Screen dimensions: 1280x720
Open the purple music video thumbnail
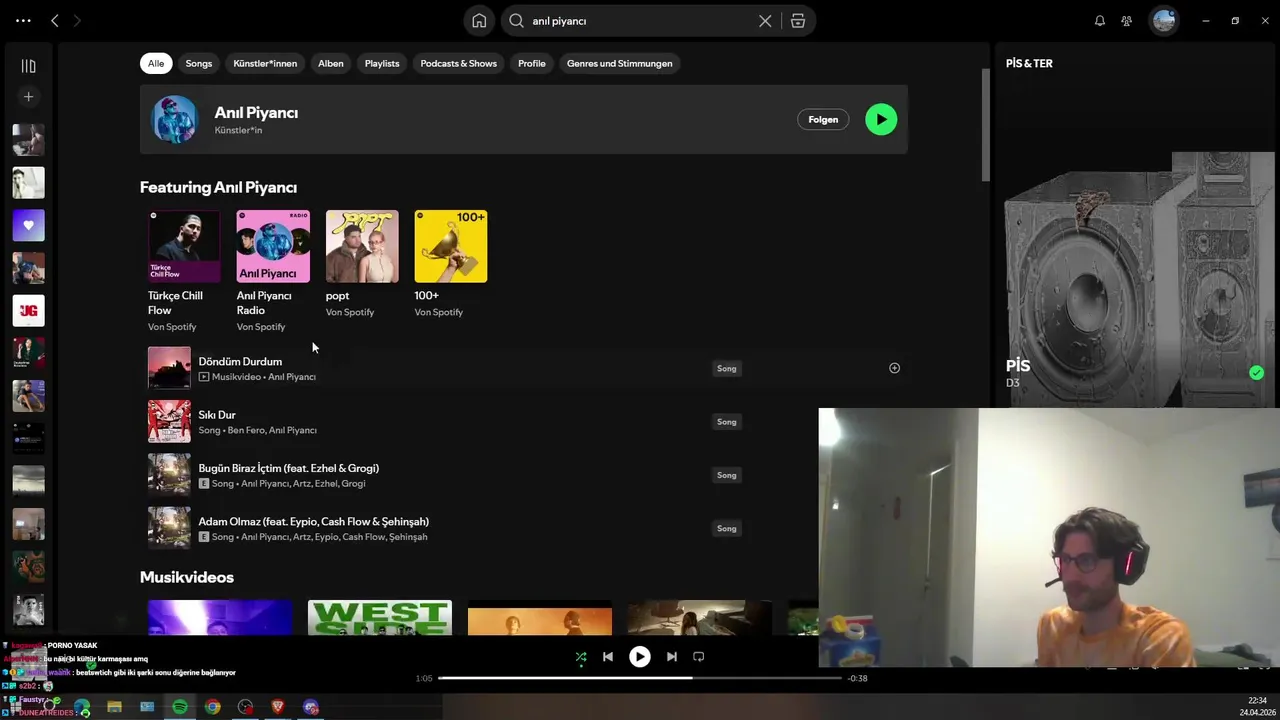pyautogui.click(x=220, y=617)
